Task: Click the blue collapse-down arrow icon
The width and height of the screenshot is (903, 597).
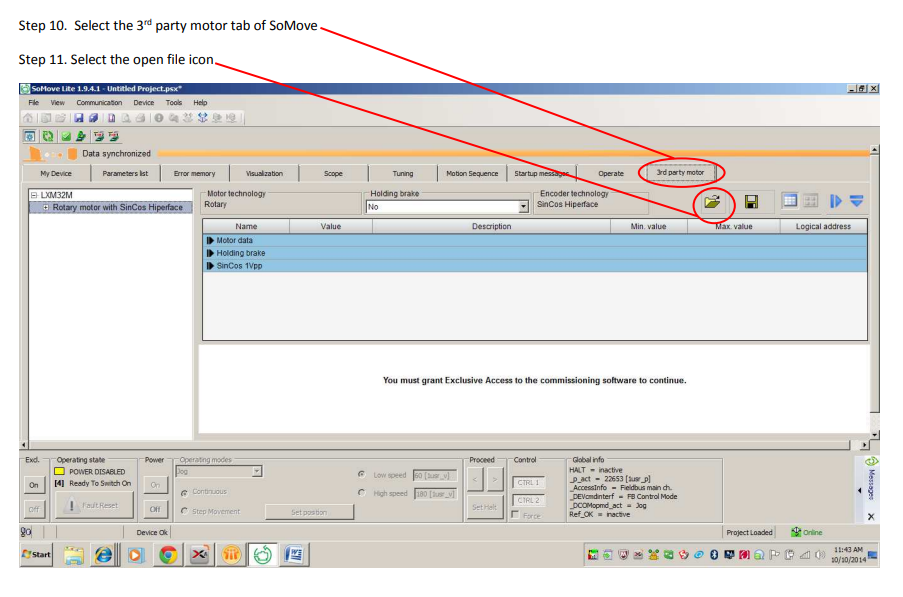Action: click(857, 202)
